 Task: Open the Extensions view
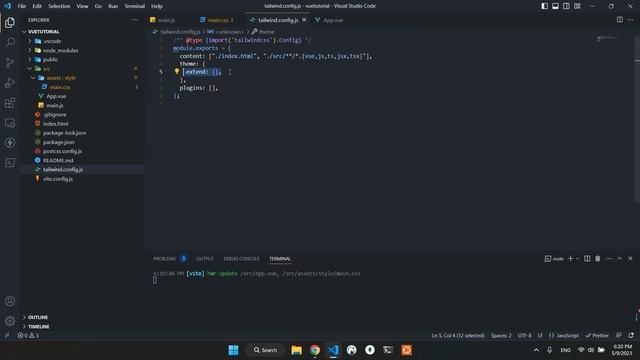pos(10,102)
